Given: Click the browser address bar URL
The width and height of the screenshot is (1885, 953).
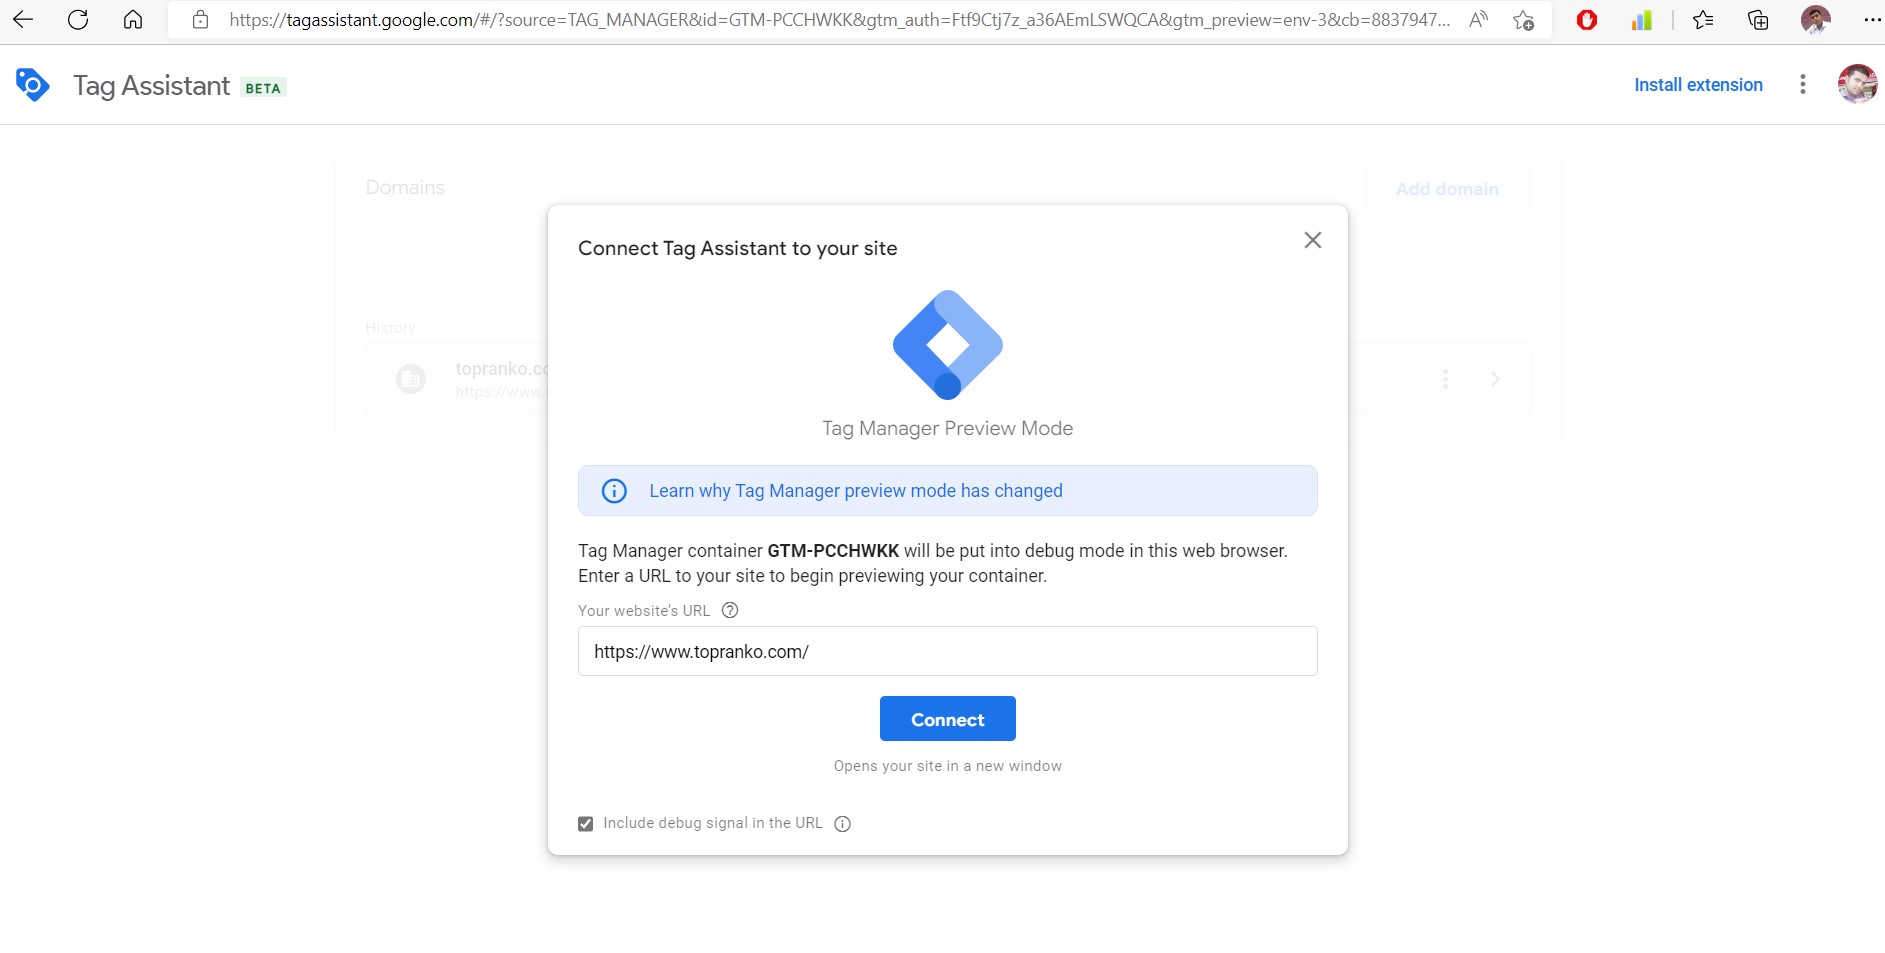Looking at the screenshot, I should 839,20.
